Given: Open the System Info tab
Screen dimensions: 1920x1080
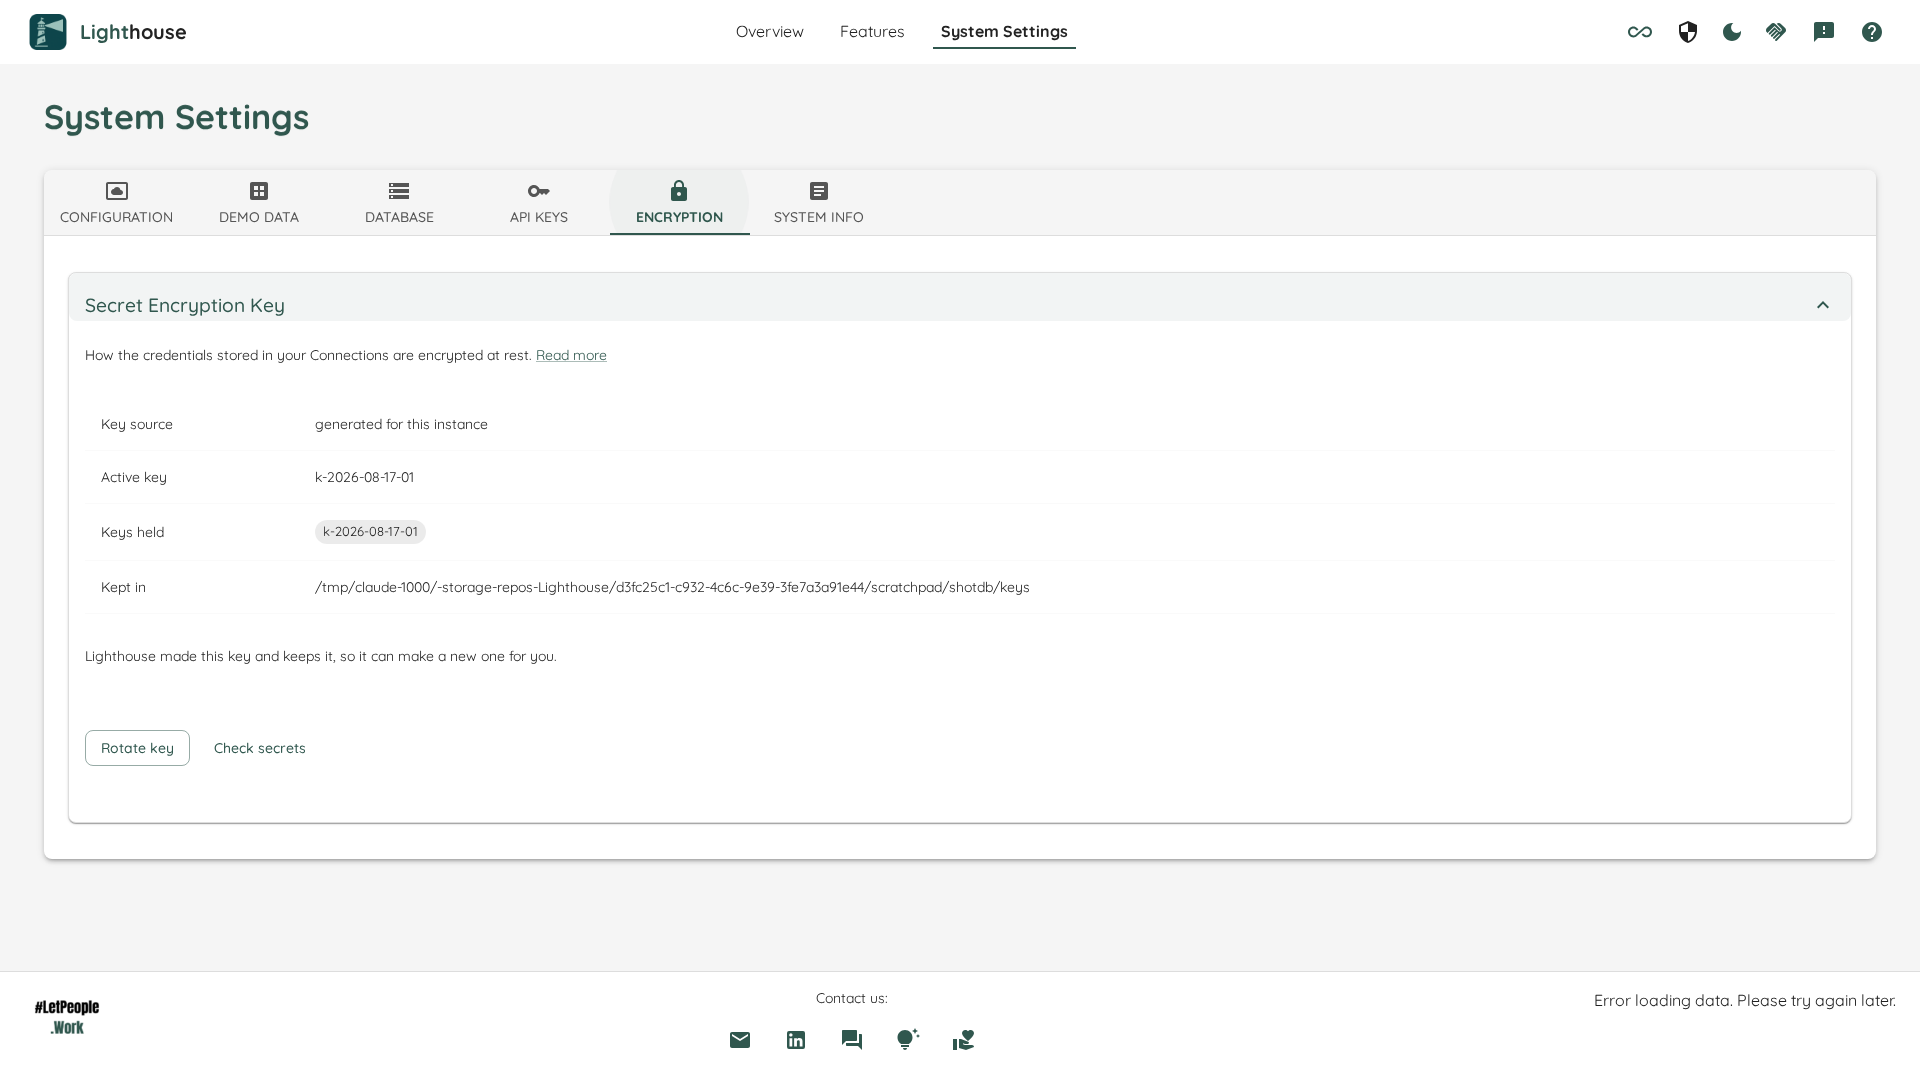Looking at the screenshot, I should point(819,203).
